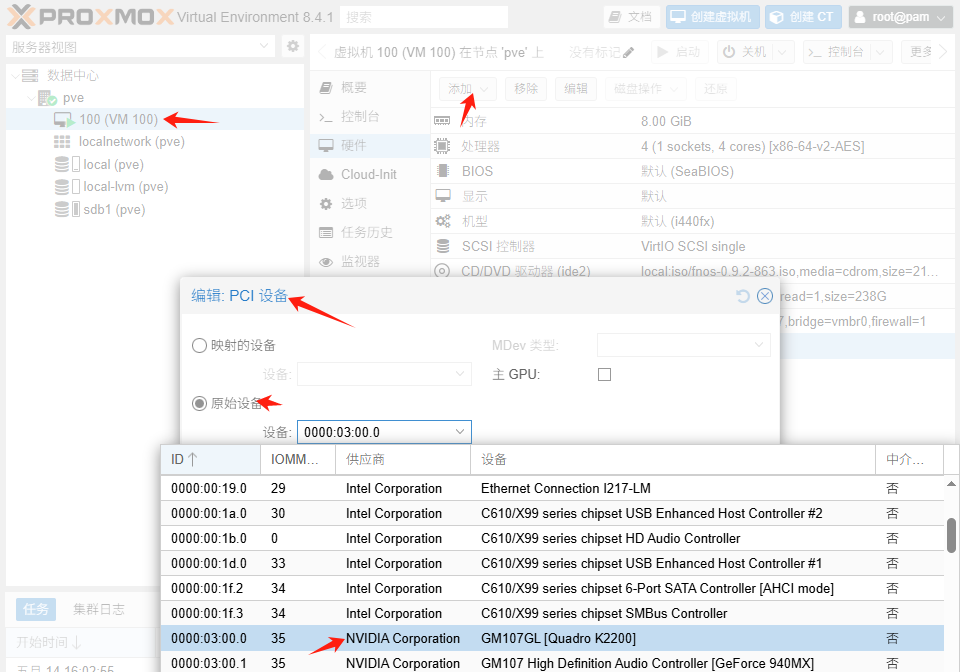The height and width of the screenshot is (672, 960).
Task: Close the Edit PCI Device dialog
Action: click(x=765, y=296)
